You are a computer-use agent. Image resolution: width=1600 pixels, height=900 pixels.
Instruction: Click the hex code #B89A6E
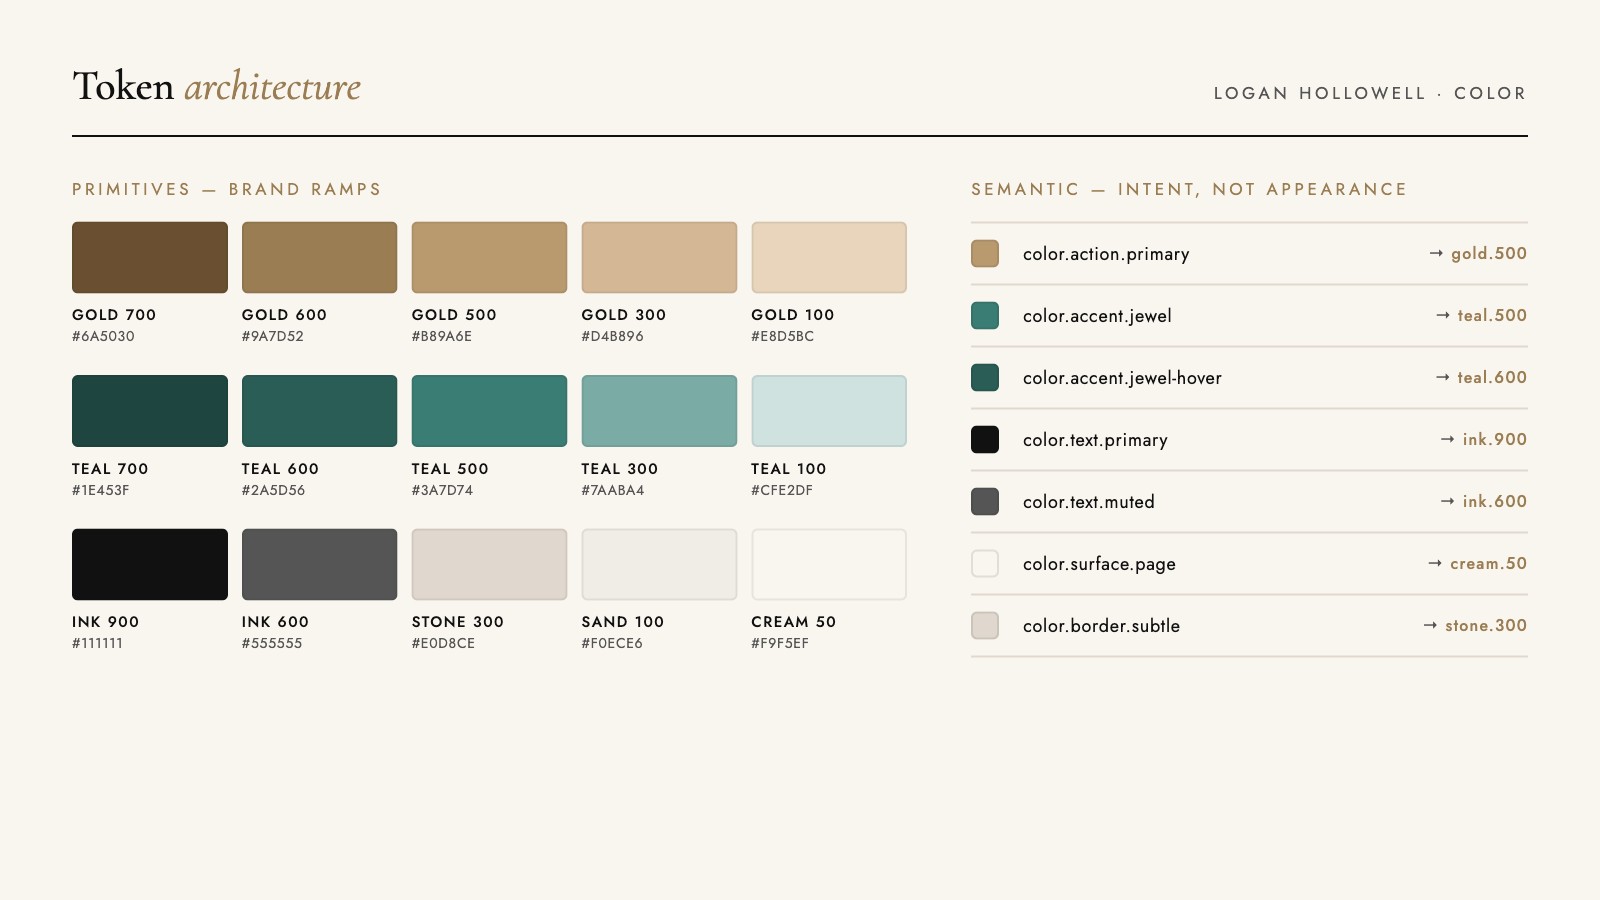point(442,337)
